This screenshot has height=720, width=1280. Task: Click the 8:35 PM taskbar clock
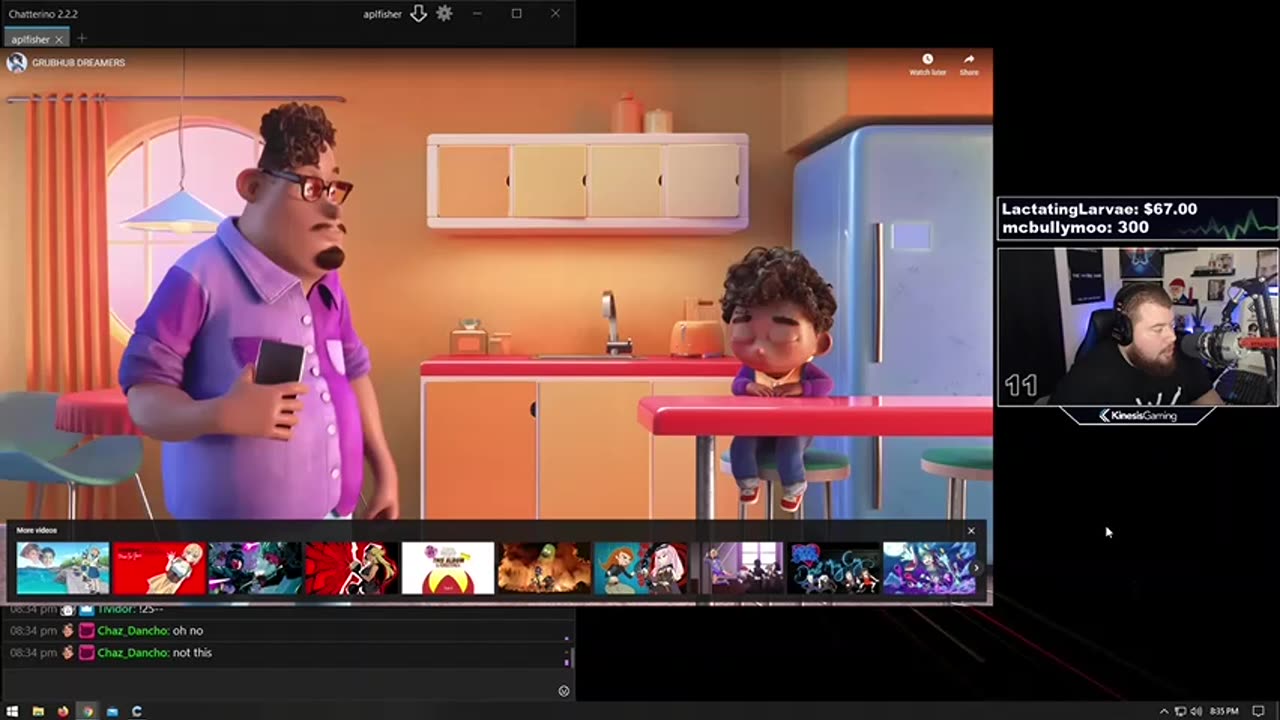[1224, 711]
